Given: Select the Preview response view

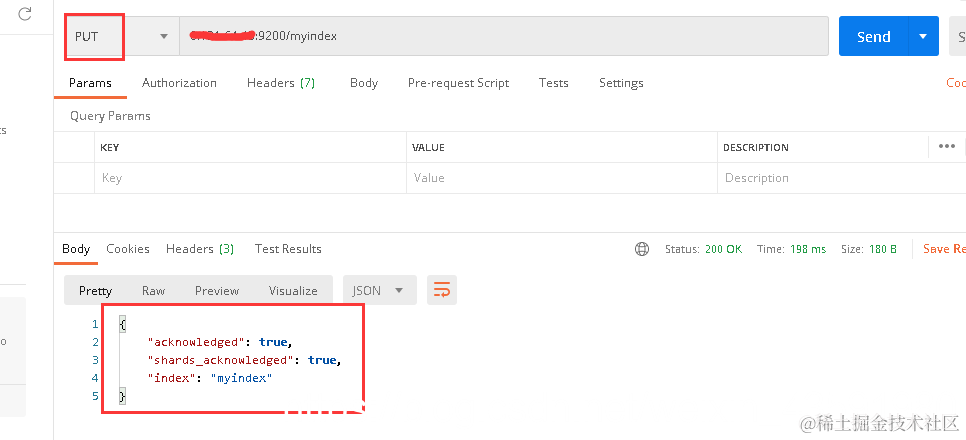Looking at the screenshot, I should click(x=217, y=290).
